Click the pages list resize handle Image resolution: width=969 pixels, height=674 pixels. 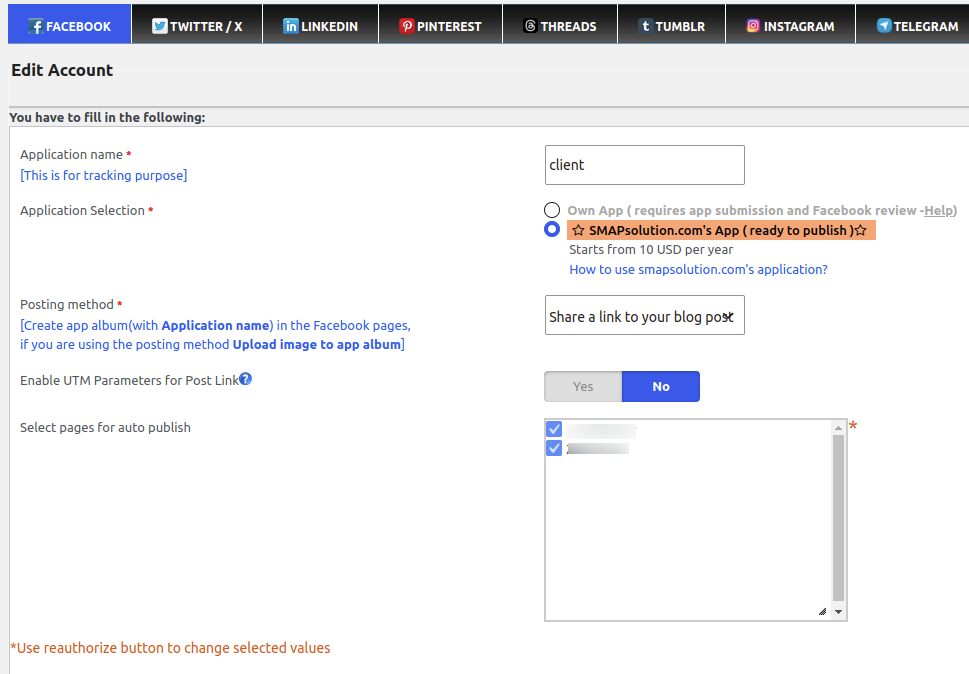coord(823,612)
